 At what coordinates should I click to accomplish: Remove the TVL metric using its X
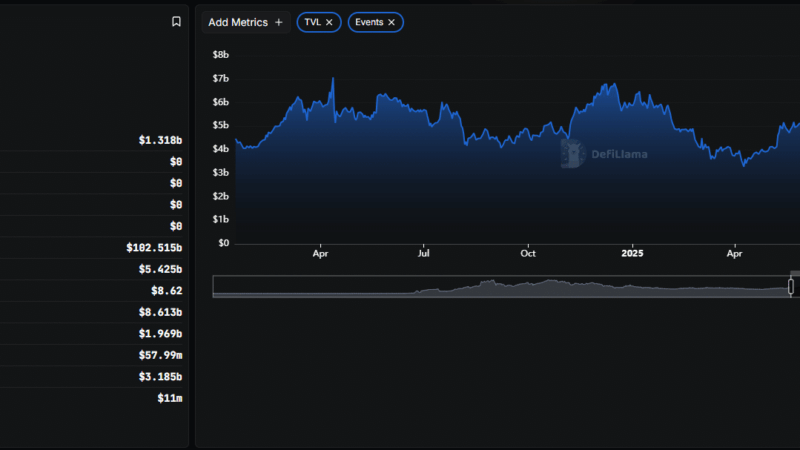coord(329,22)
